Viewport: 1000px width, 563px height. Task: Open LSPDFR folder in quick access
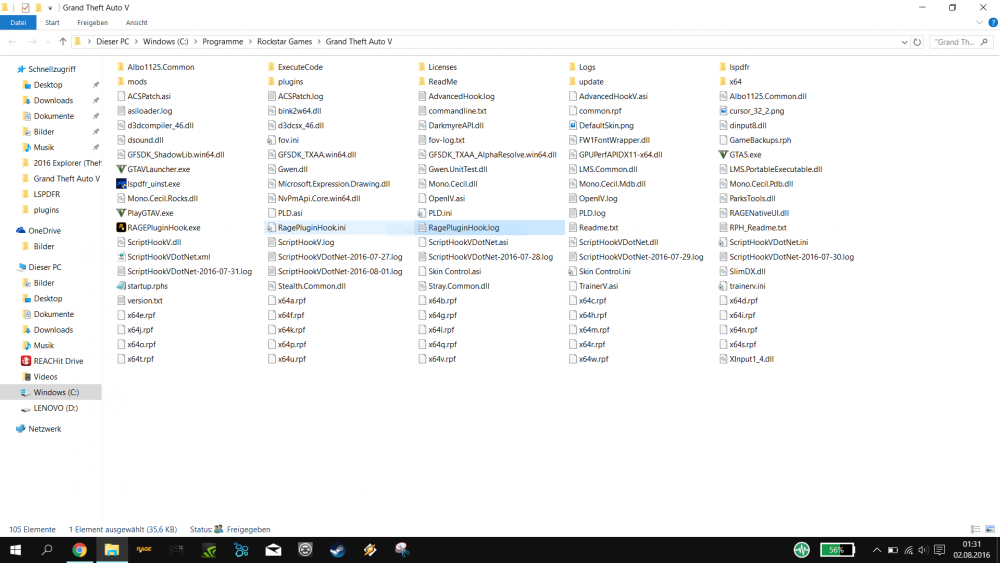(47, 194)
